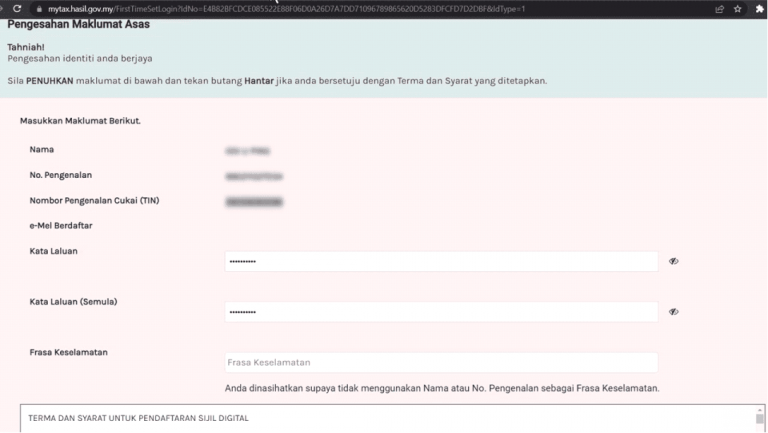768x433 pixels.
Task: Click the blurred No. Pengenalan value
Action: pos(254,175)
